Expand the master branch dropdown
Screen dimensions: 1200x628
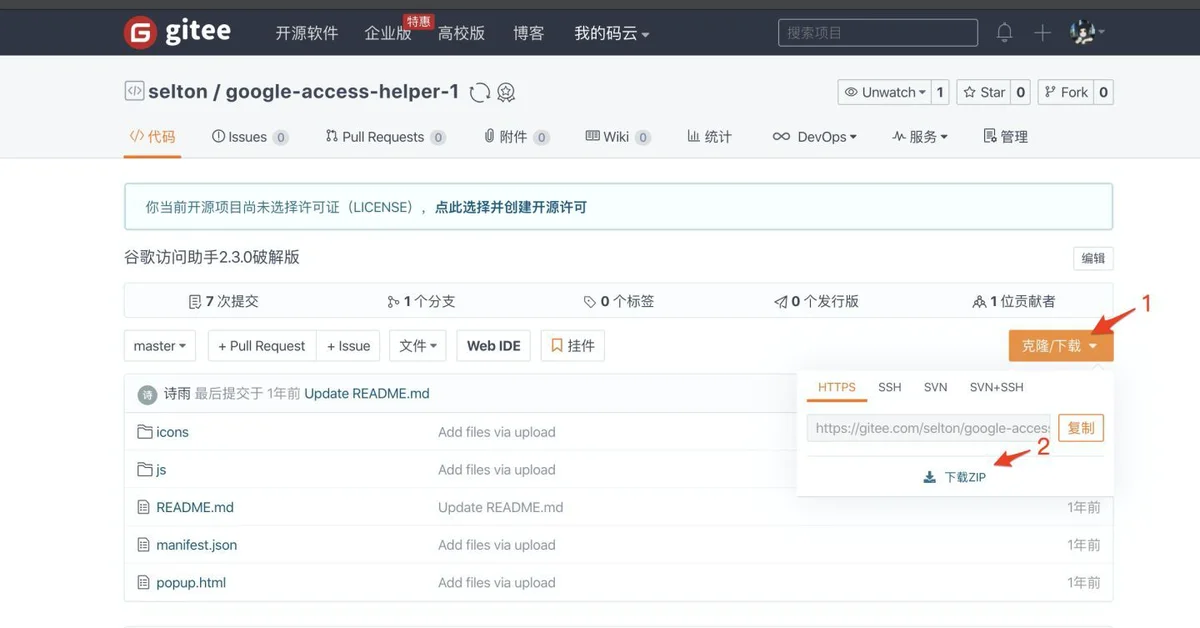[160, 346]
